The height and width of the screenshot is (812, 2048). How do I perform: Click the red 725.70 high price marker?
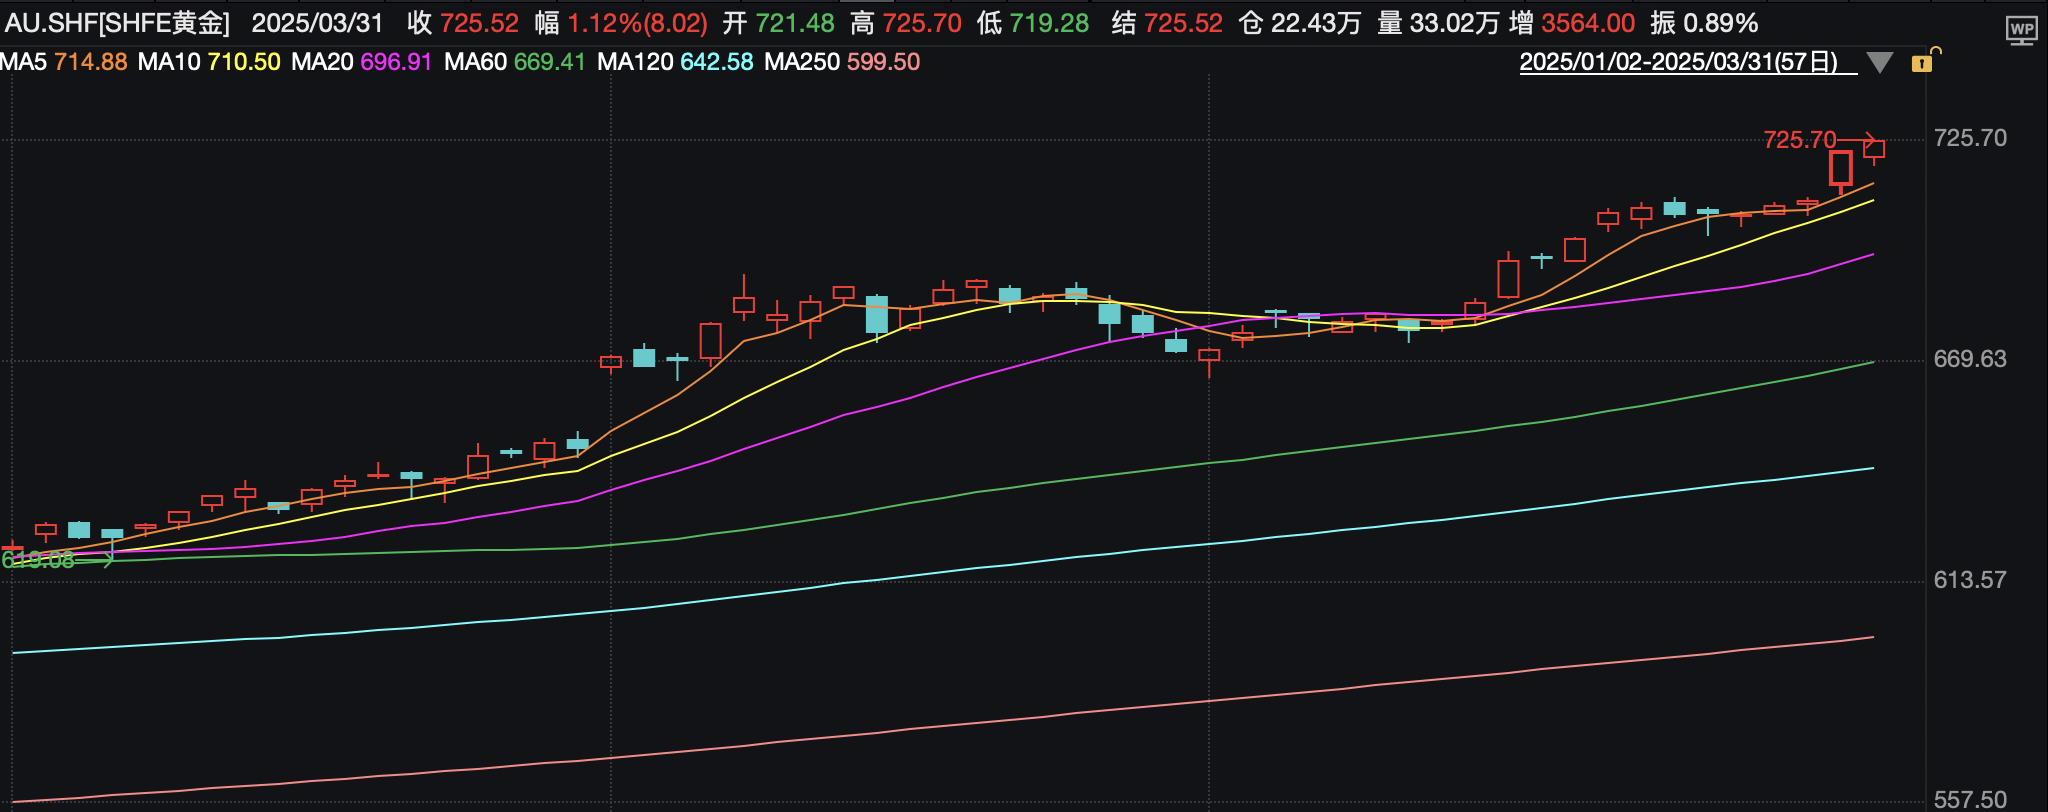pyautogui.click(x=1800, y=140)
